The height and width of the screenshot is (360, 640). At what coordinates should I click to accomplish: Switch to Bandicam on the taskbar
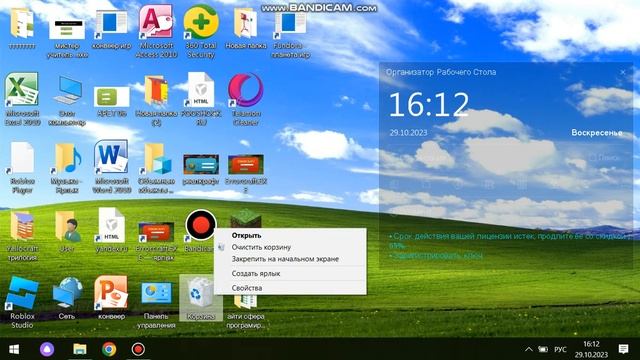[138, 349]
